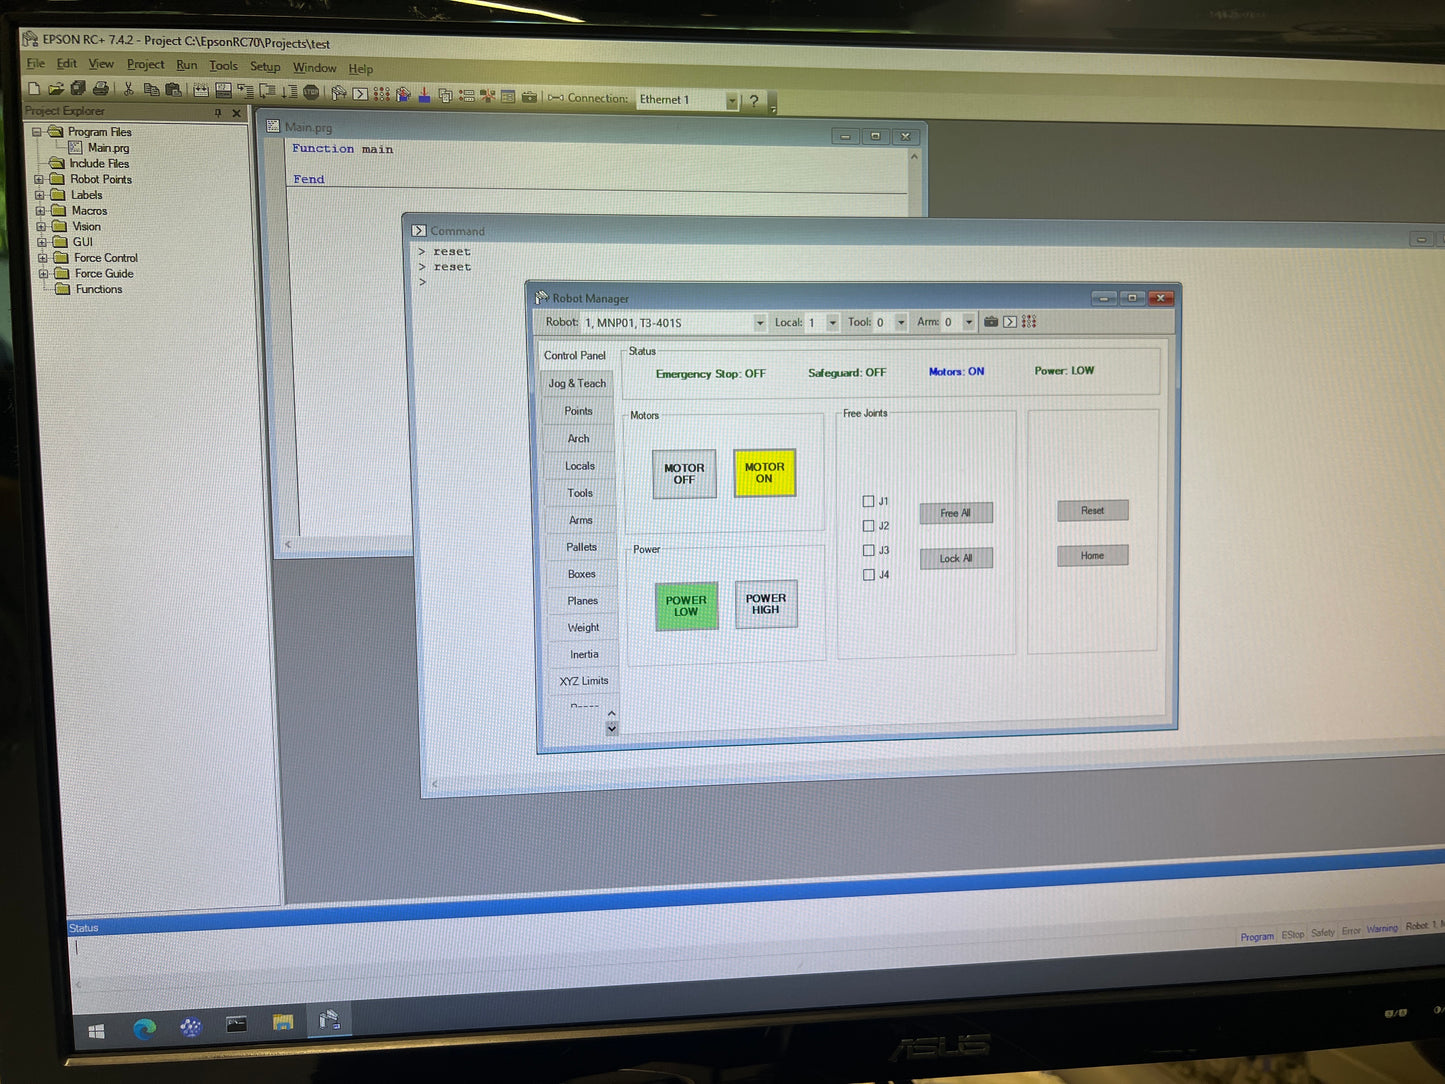1445x1084 pixels.
Task: Switch to the Jog & Teach tab
Action: pos(577,383)
